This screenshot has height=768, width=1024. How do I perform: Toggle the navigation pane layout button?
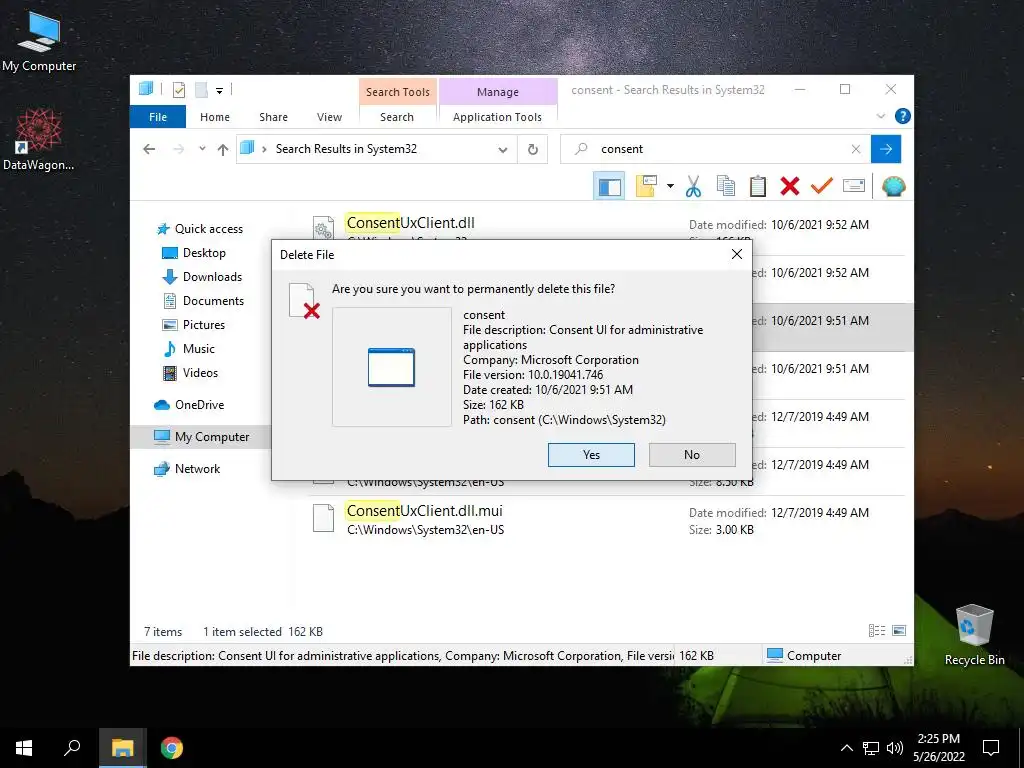point(609,187)
